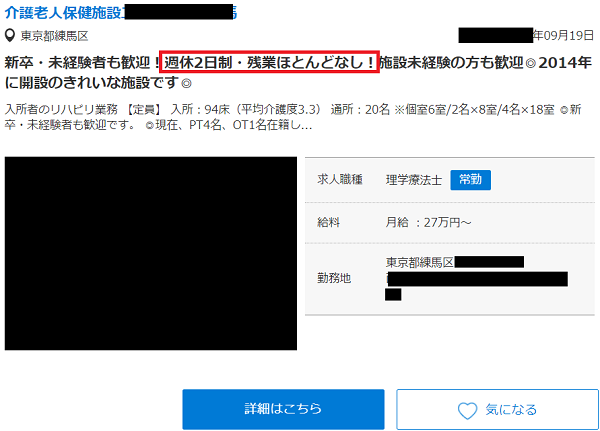Image resolution: width=600 pixels, height=431 pixels.
Task: Click the red-boxed 週休2日制・残業ほとんどなし！ text
Action: [x=269, y=63]
